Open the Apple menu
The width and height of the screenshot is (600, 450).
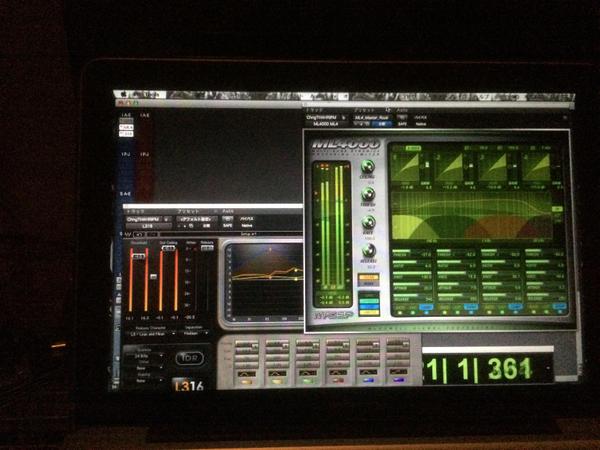pos(124,94)
